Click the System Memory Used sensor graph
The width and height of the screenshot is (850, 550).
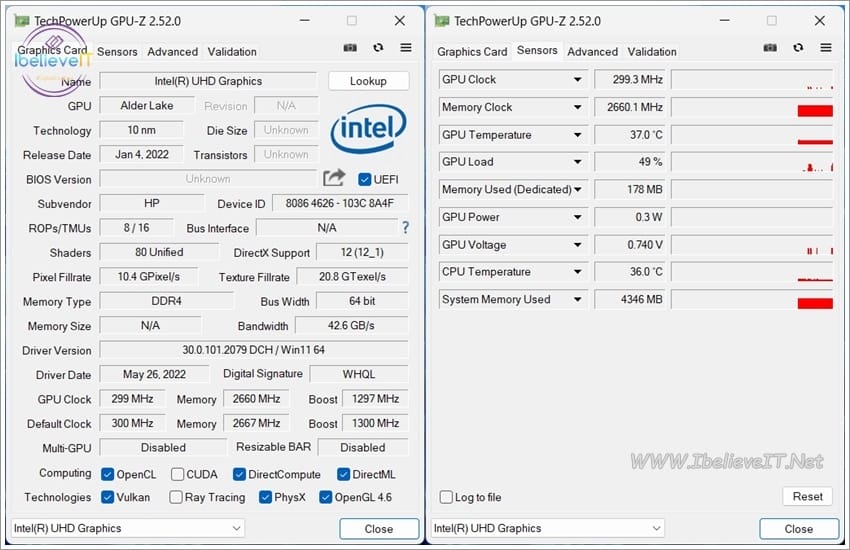click(x=752, y=300)
